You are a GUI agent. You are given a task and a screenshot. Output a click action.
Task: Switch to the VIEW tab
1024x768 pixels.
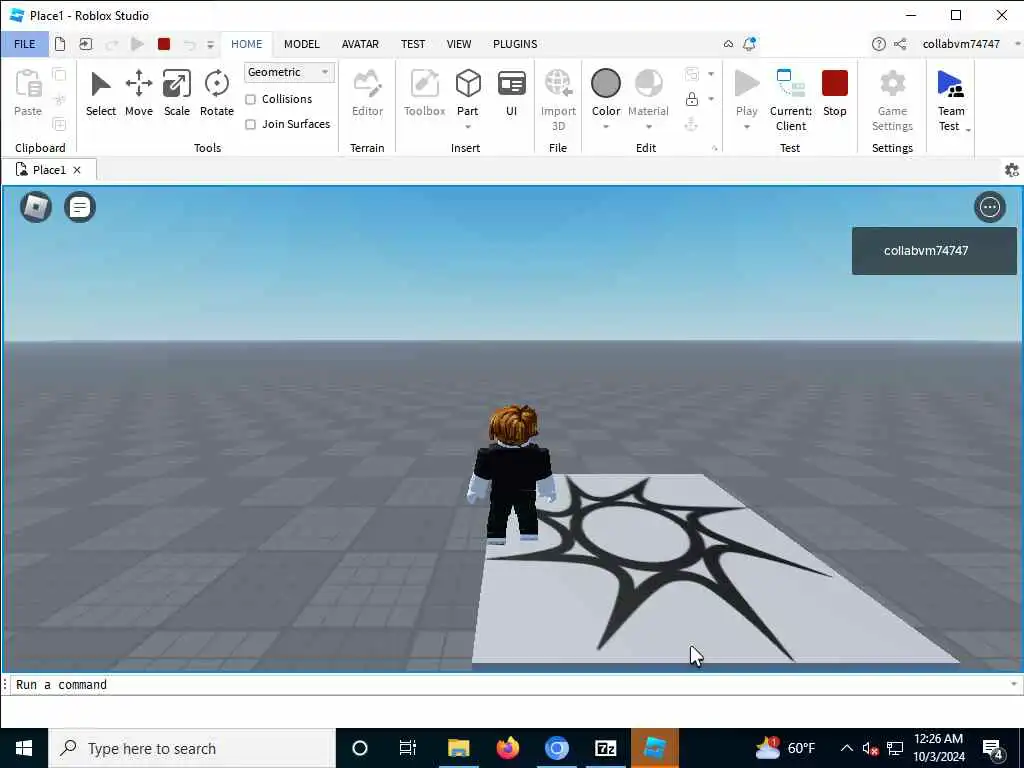(x=458, y=44)
